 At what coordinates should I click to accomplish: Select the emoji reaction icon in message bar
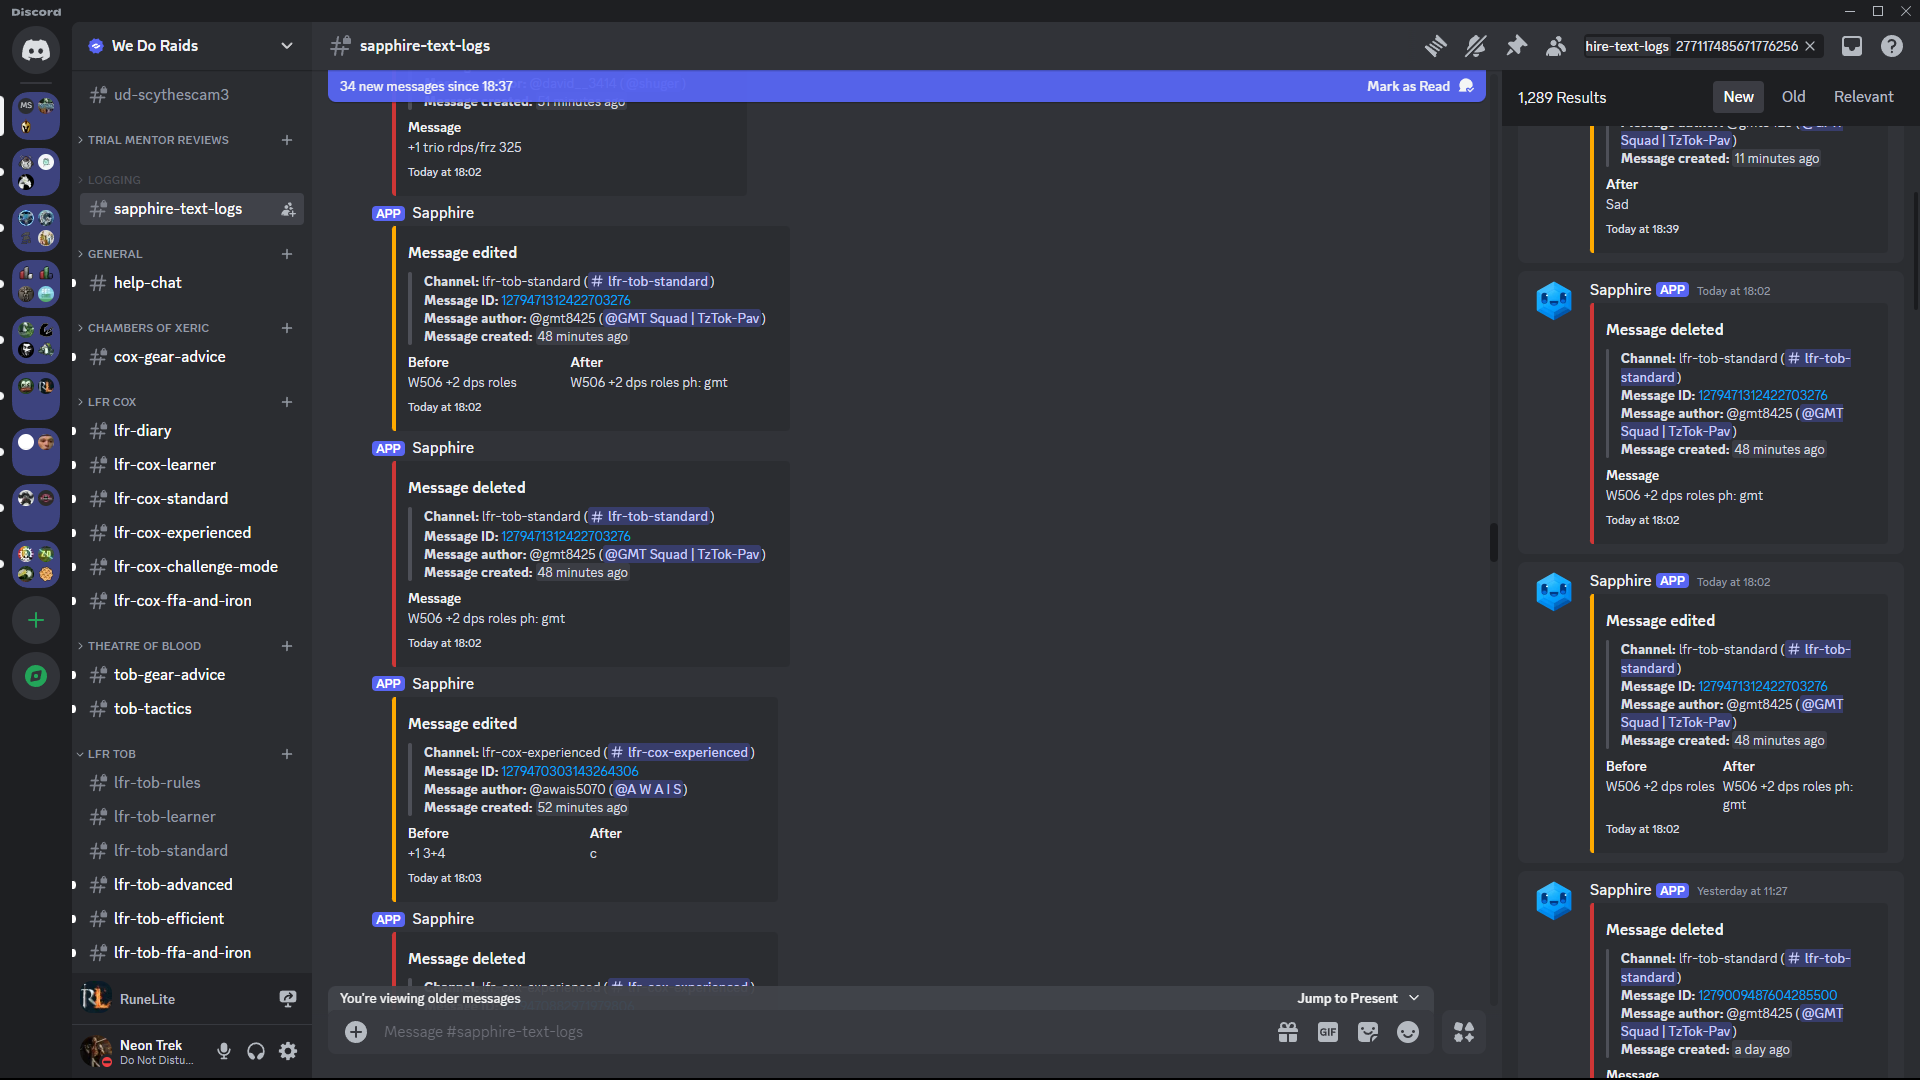[x=1408, y=1031]
